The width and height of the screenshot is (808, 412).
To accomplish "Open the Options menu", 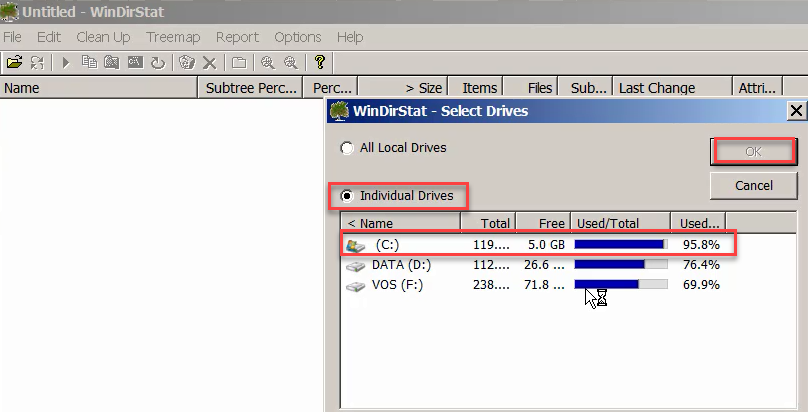I will point(298,37).
